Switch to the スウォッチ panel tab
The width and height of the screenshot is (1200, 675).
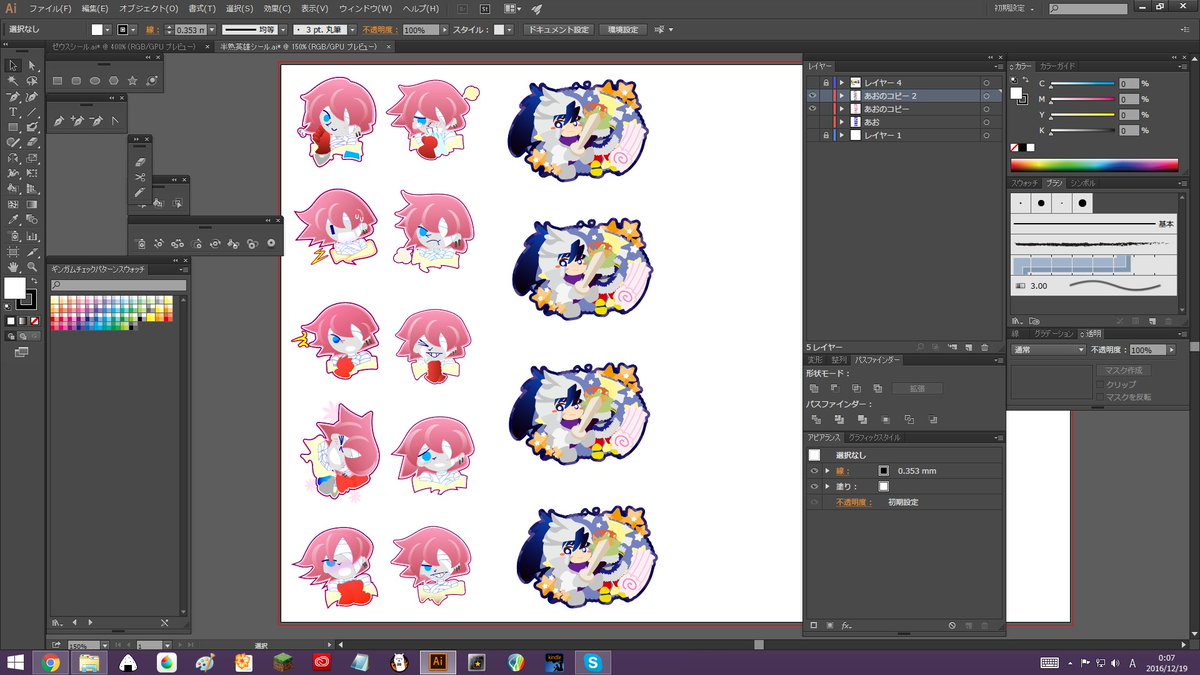[1026, 183]
